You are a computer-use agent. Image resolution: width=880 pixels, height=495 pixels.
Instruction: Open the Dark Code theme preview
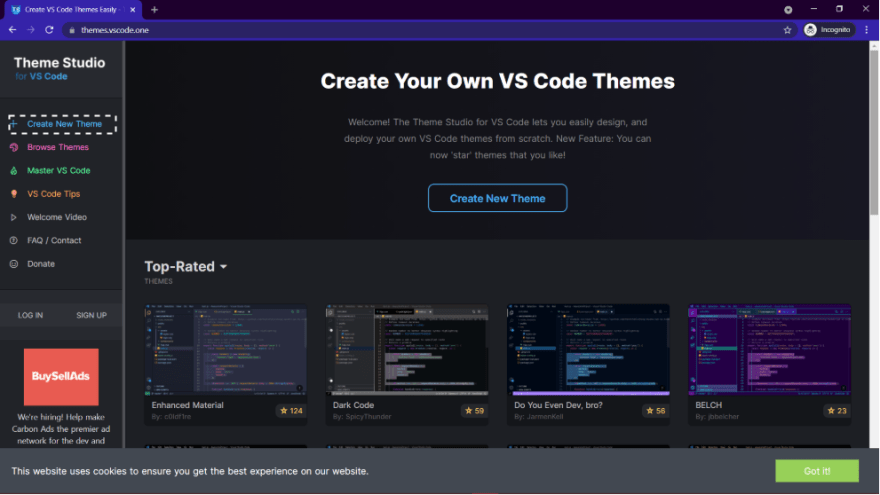point(407,350)
